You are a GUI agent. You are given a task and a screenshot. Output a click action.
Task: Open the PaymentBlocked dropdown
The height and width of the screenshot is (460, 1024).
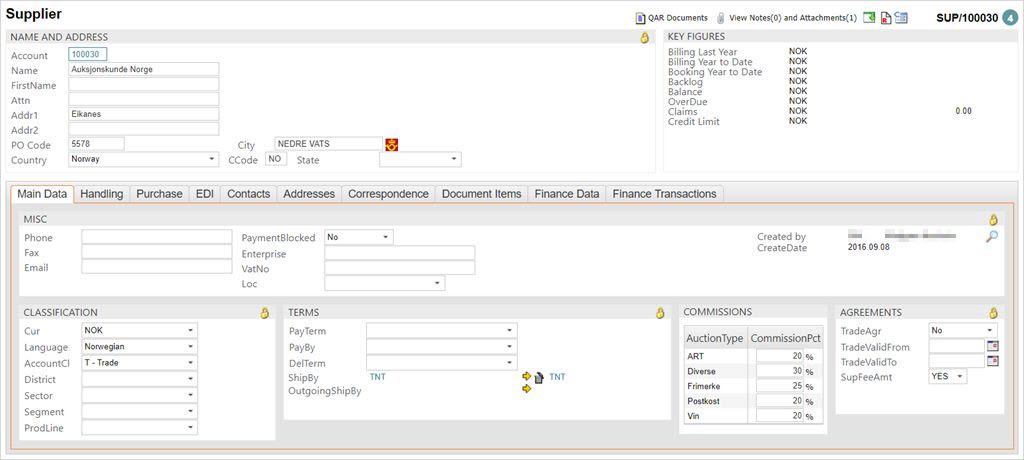(385, 237)
